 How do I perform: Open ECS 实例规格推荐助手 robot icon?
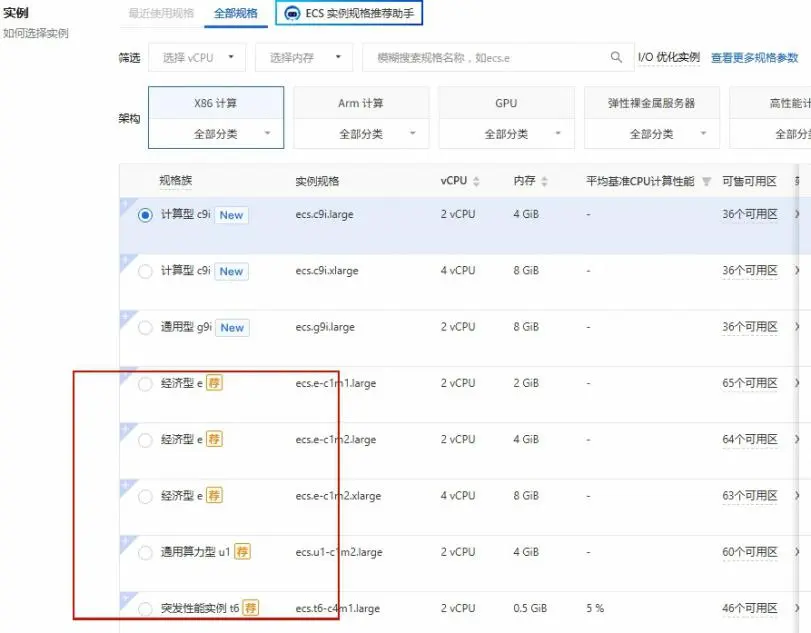coord(292,13)
